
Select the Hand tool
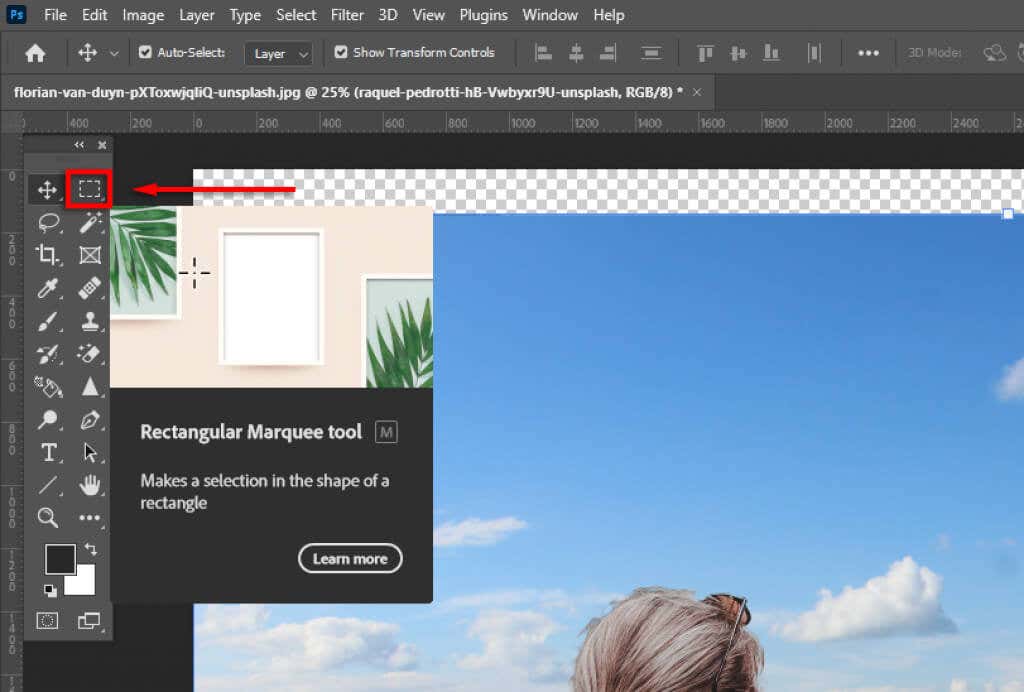(x=89, y=485)
